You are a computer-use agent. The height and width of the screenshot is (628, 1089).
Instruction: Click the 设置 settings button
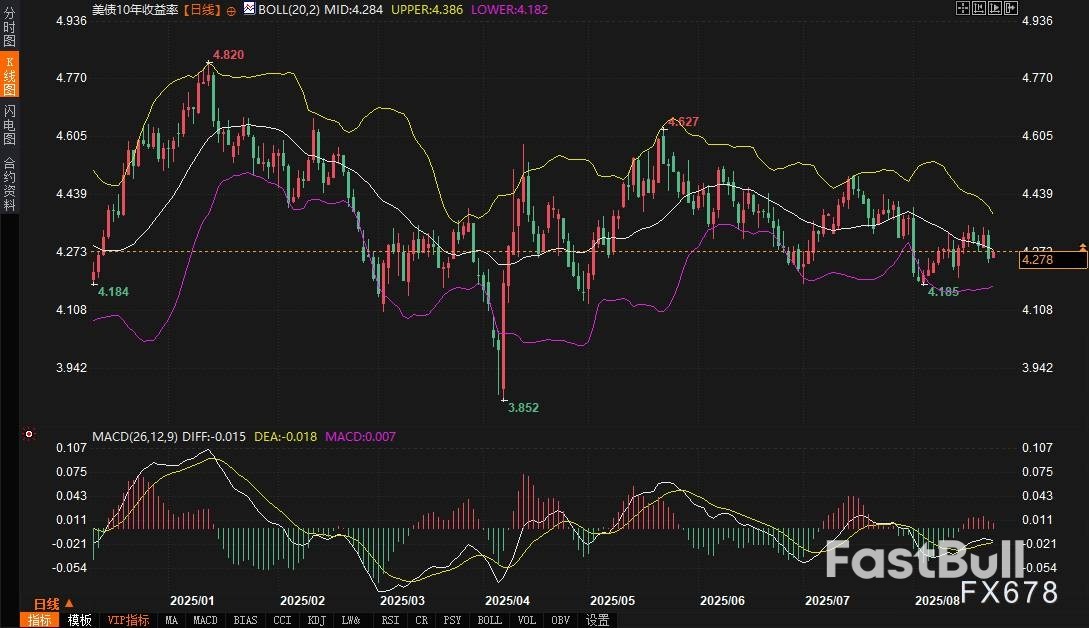point(598,620)
